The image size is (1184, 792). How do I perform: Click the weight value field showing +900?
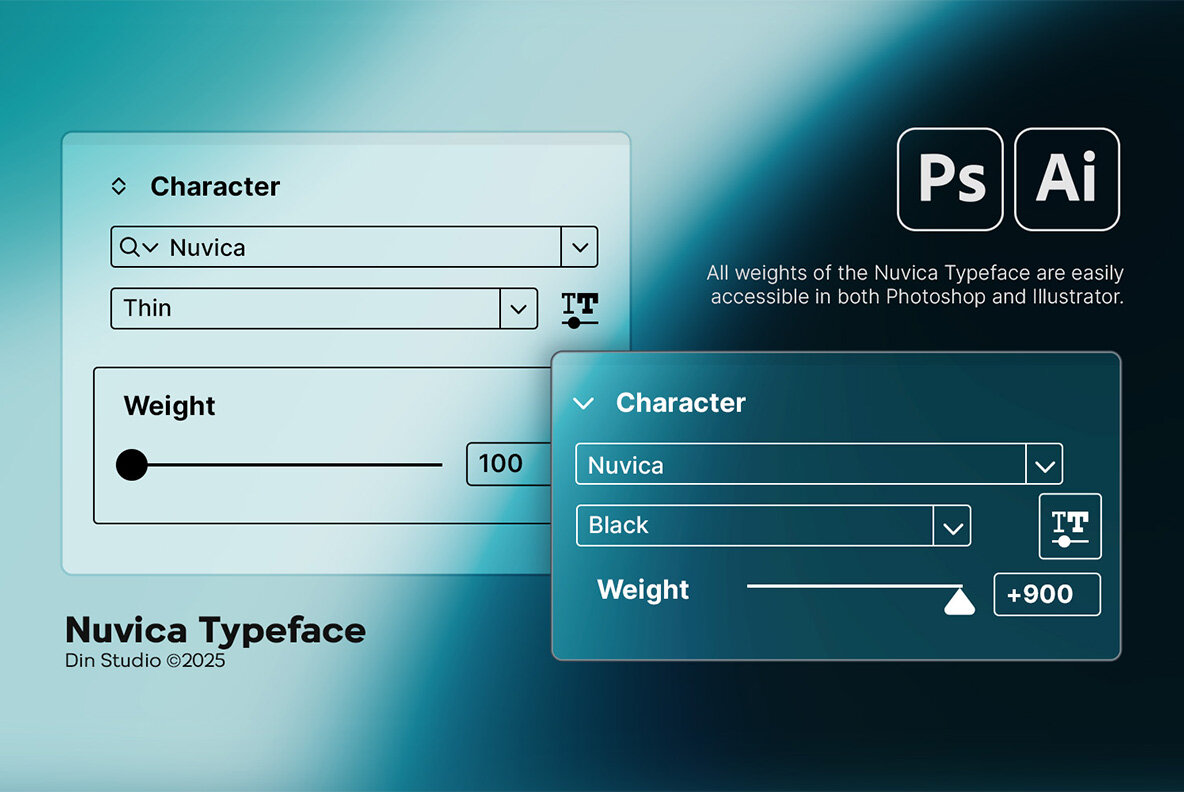tap(1046, 594)
